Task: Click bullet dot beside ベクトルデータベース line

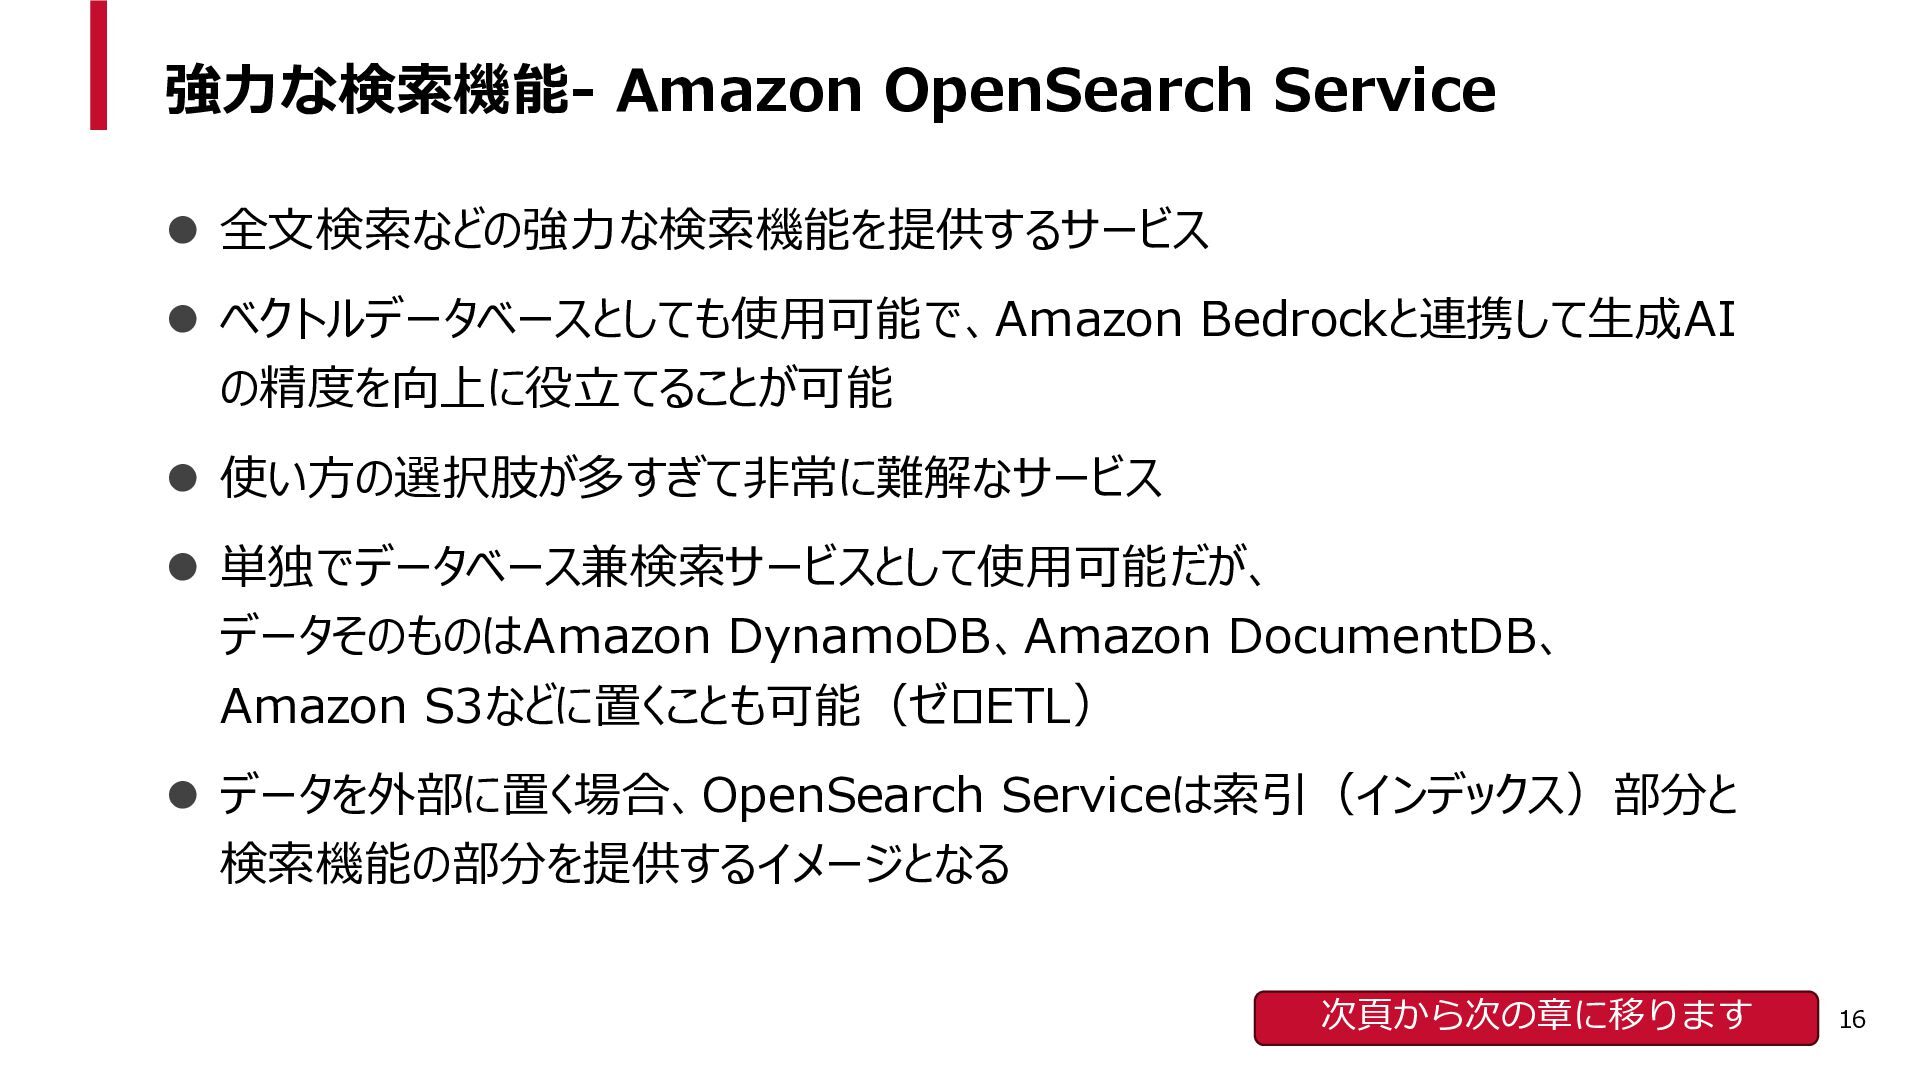Action: click(181, 320)
